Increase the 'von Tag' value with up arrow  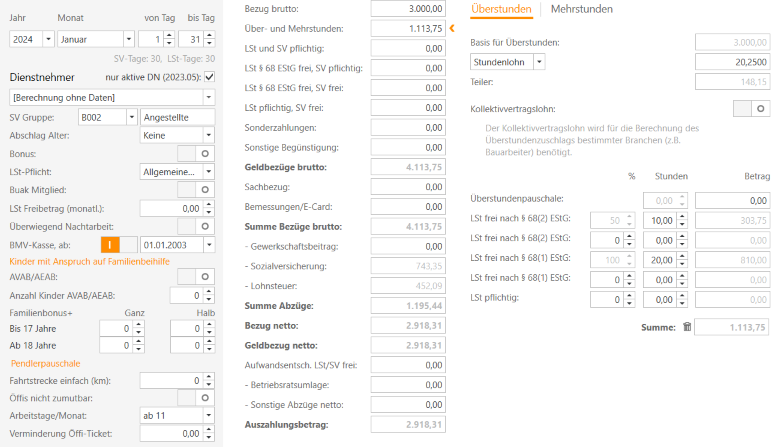point(167,35)
